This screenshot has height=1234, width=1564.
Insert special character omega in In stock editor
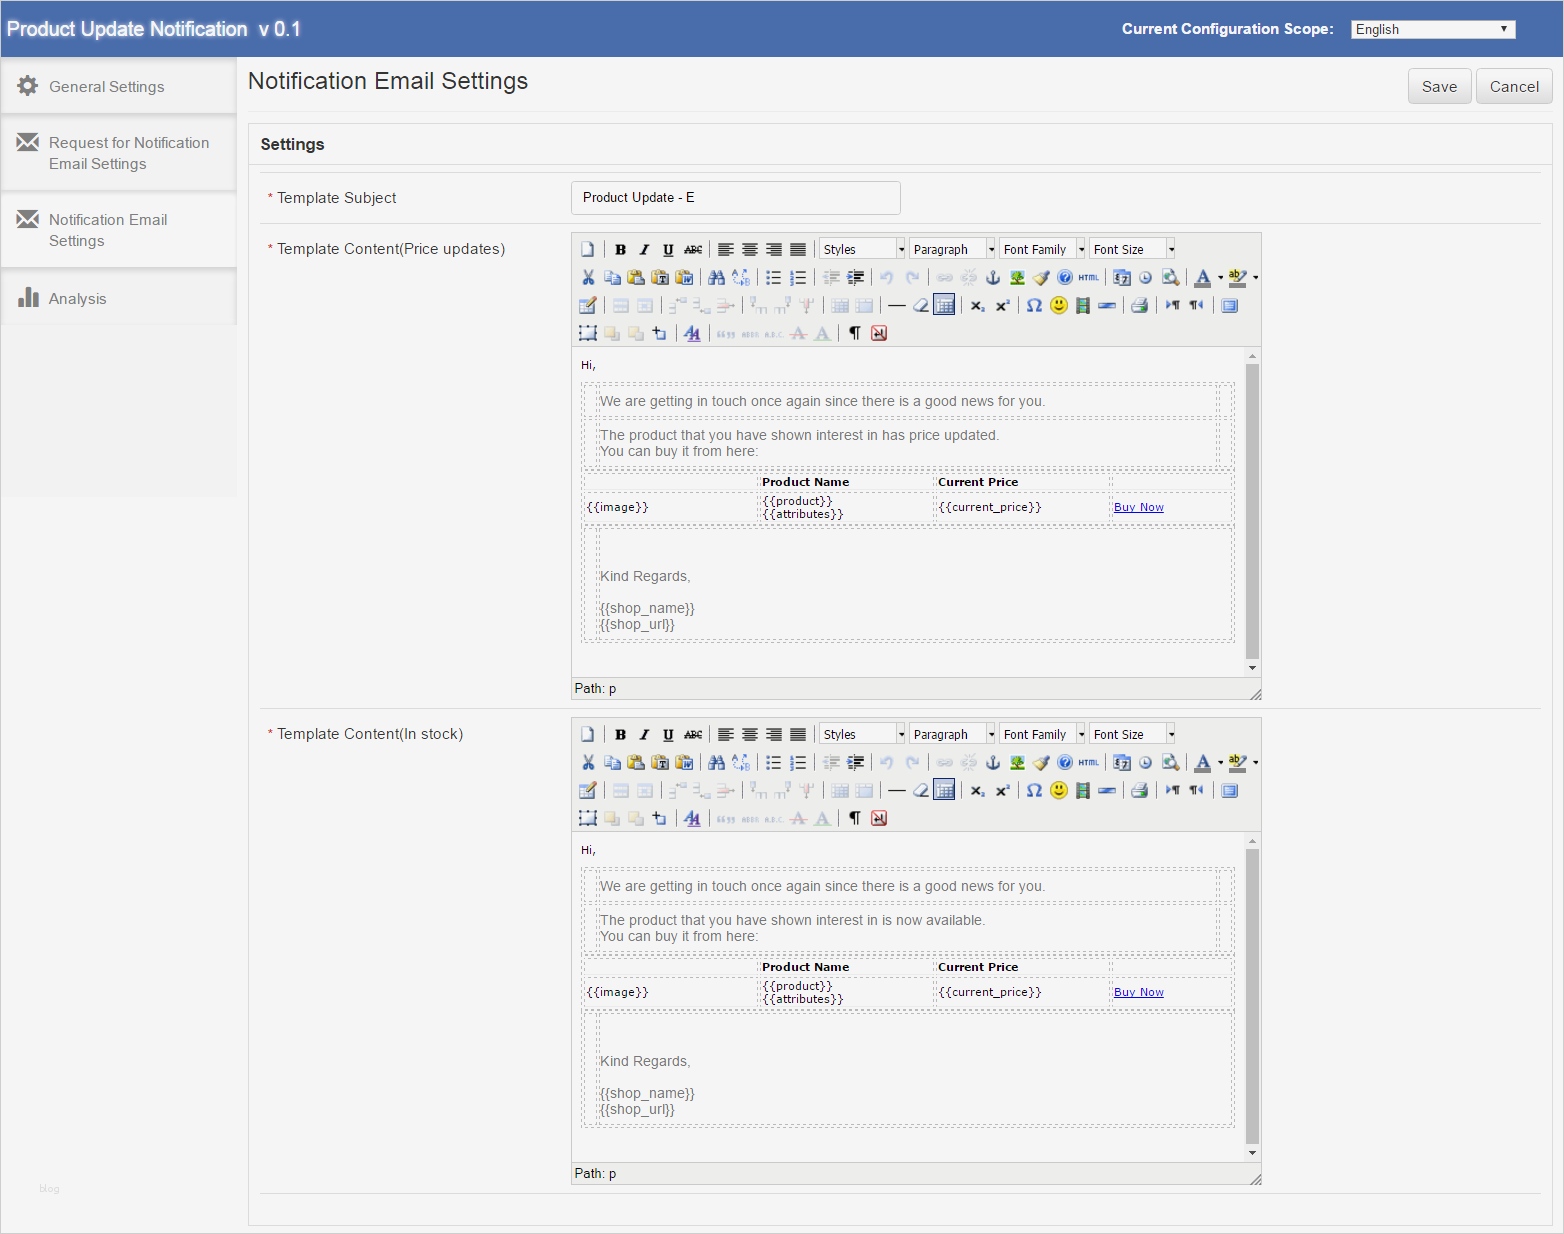pyautogui.click(x=1034, y=791)
